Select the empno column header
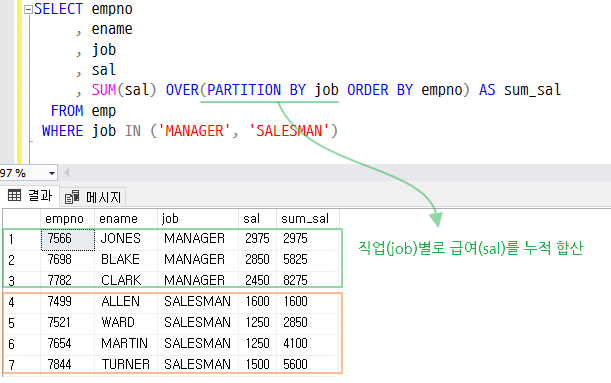The width and height of the screenshot is (611, 383). 67,219
